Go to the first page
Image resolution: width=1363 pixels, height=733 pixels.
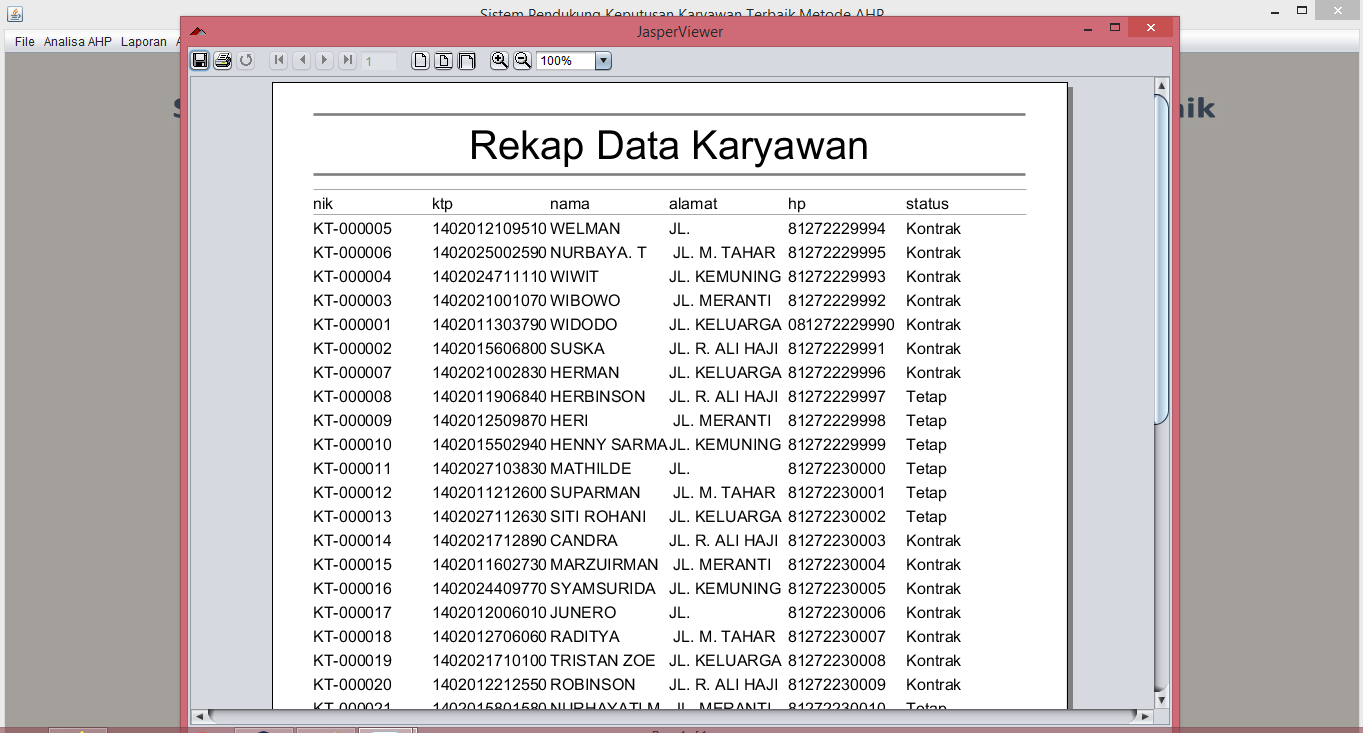[279, 60]
